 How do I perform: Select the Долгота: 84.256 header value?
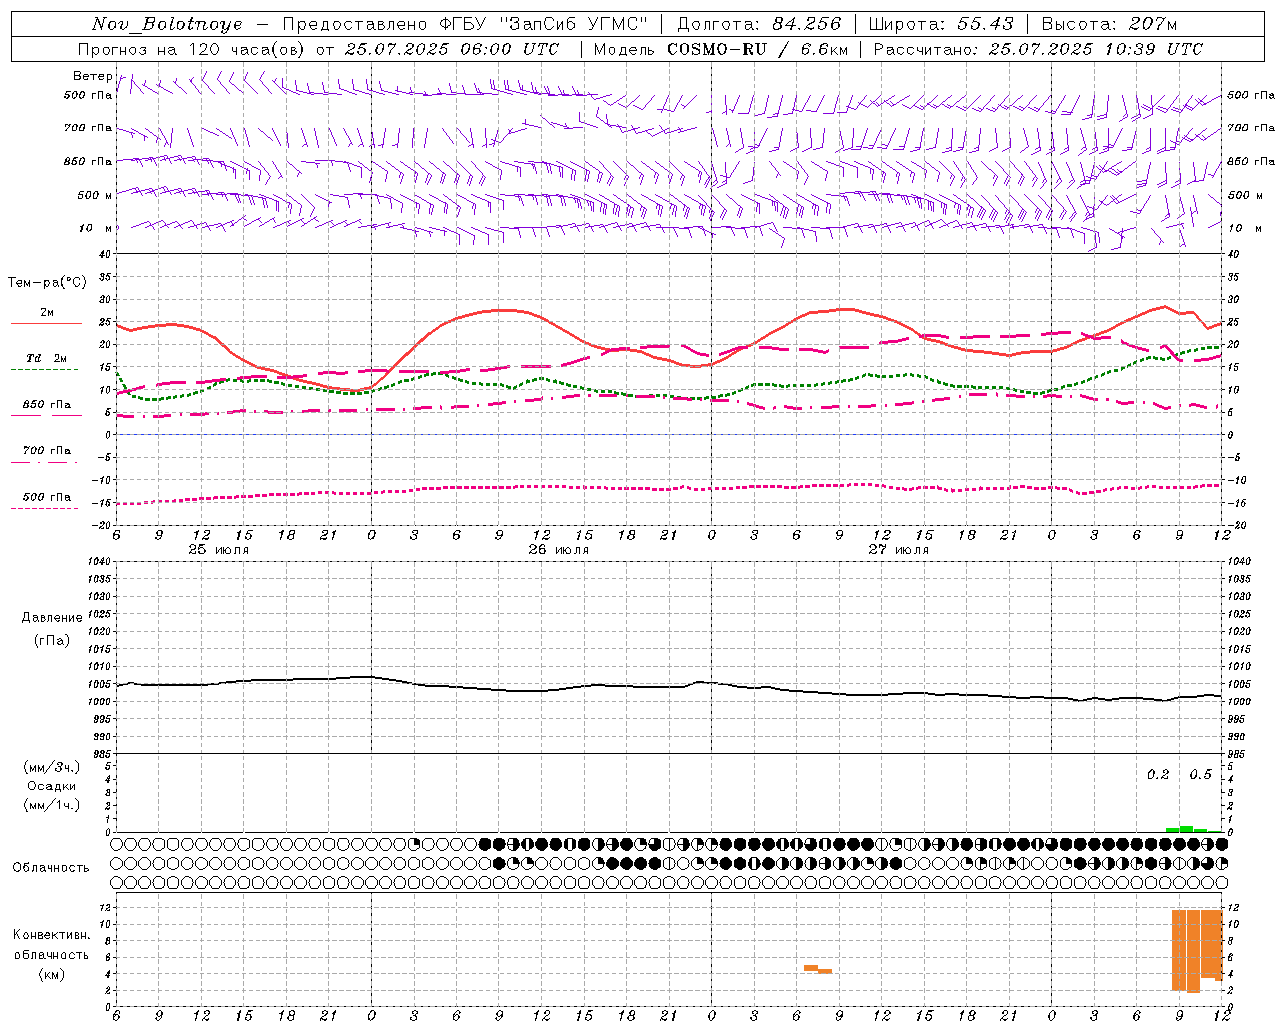click(x=759, y=24)
